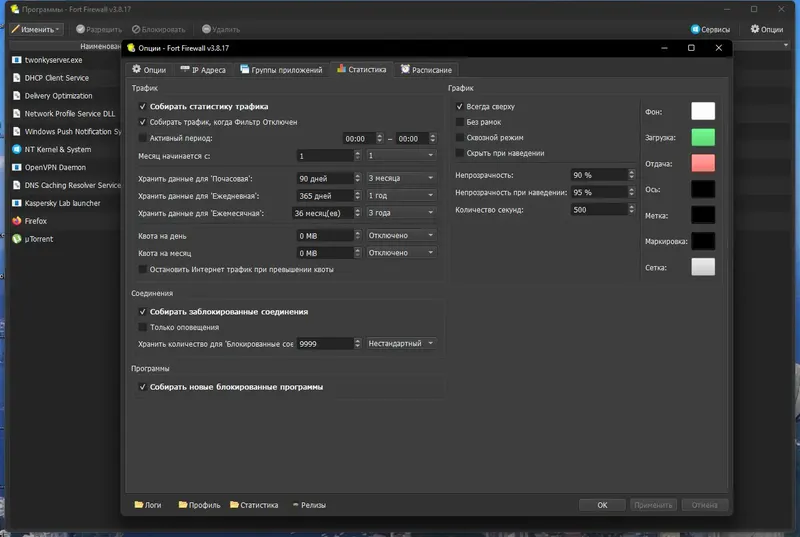Image resolution: width=800 pixels, height=537 pixels.
Task: Click the Статистика folder icon at bottom
Action: click(x=234, y=504)
